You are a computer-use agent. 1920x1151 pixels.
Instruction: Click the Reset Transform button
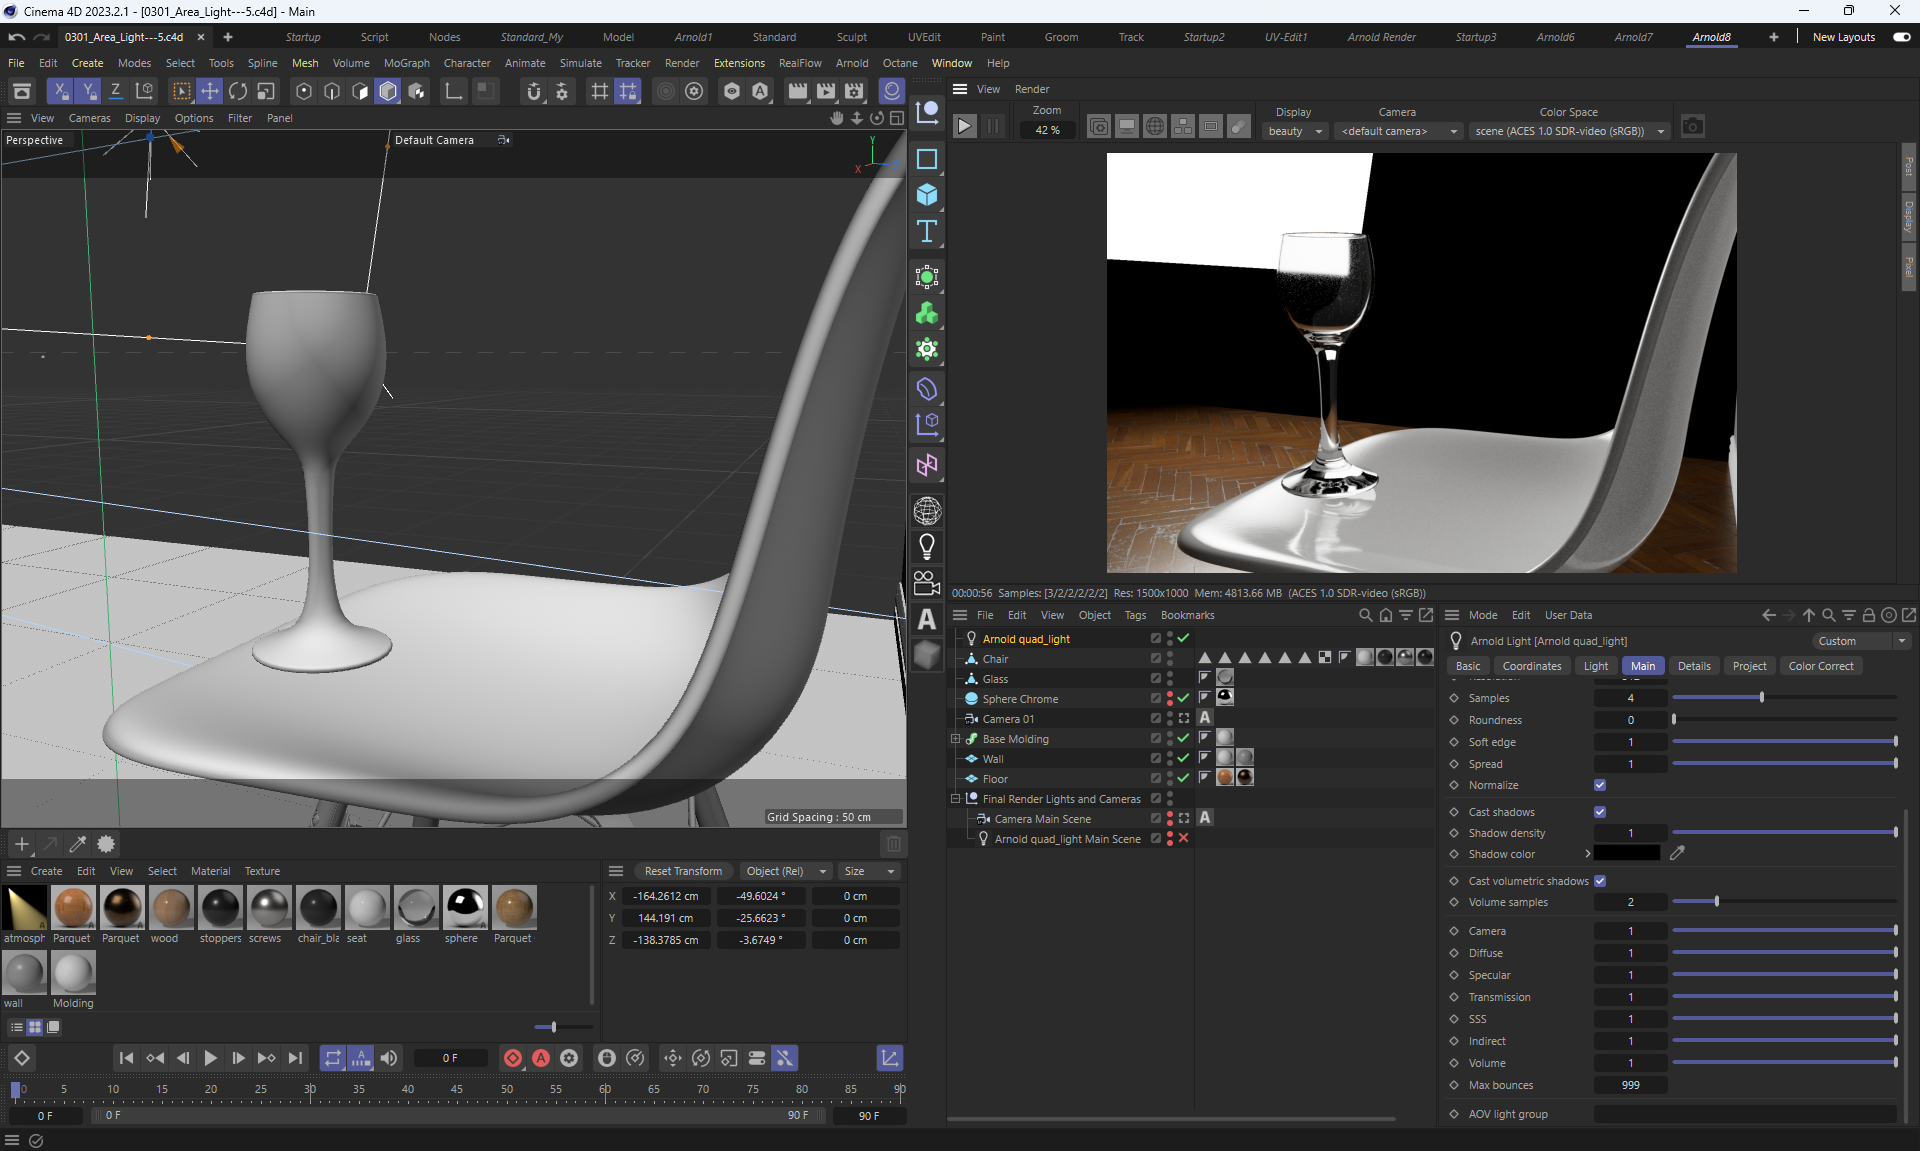pyautogui.click(x=683, y=871)
